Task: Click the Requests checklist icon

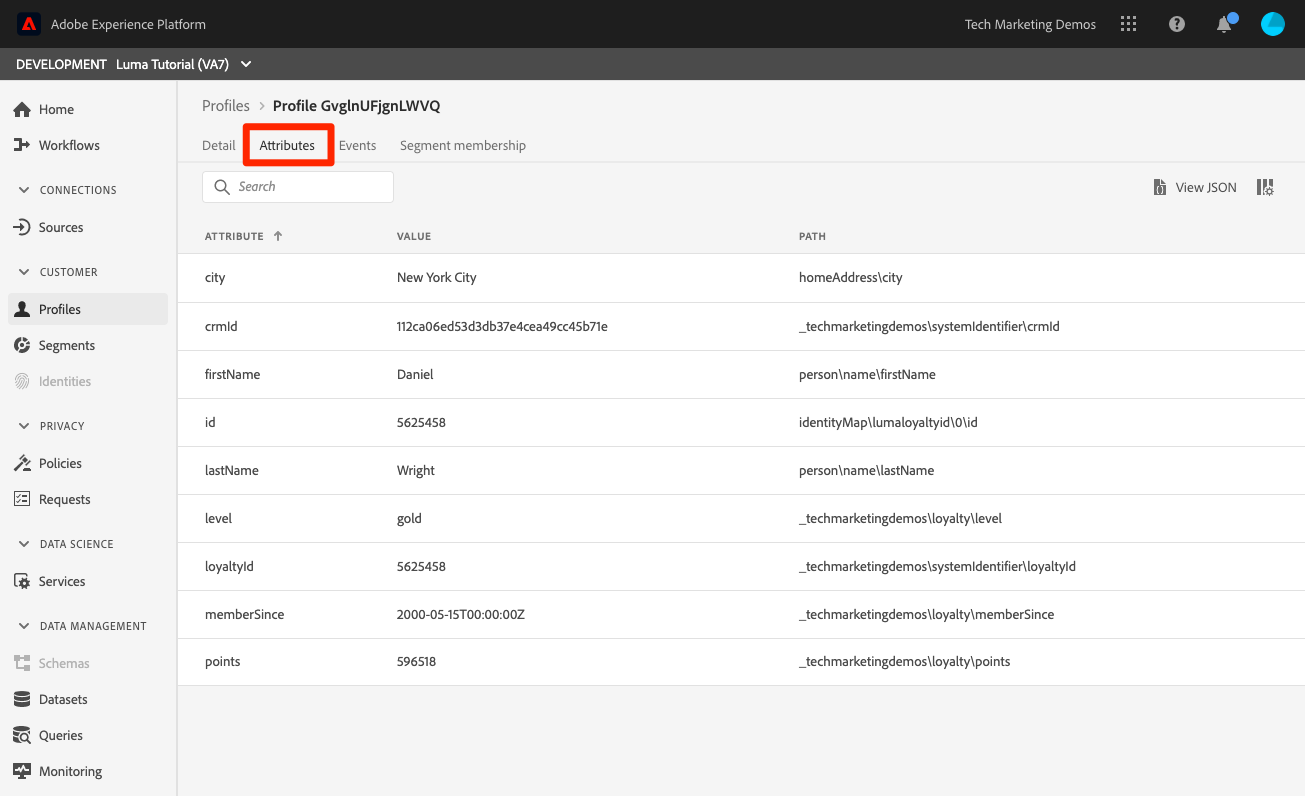Action: point(22,499)
